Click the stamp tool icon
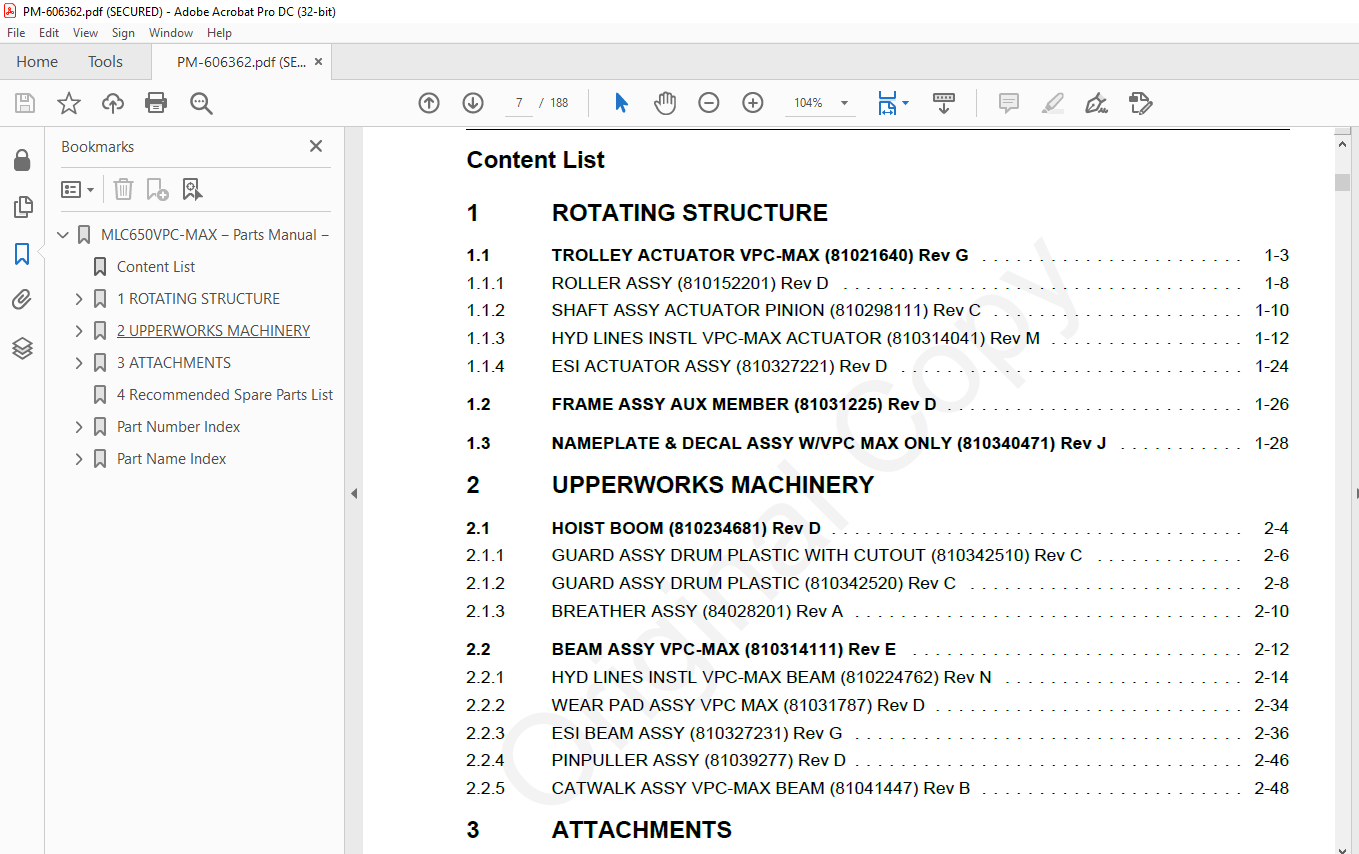The image size is (1359, 854). coord(1141,103)
